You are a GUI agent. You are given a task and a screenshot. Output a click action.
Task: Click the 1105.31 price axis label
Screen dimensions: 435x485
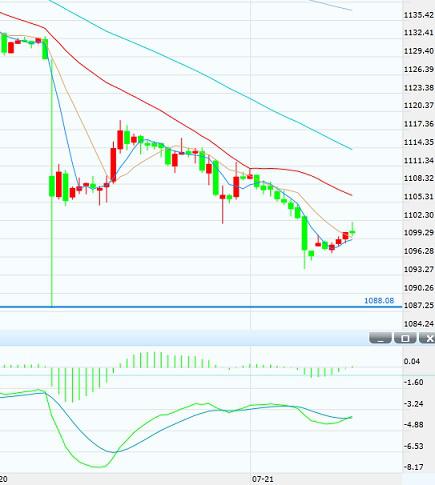tap(419, 197)
